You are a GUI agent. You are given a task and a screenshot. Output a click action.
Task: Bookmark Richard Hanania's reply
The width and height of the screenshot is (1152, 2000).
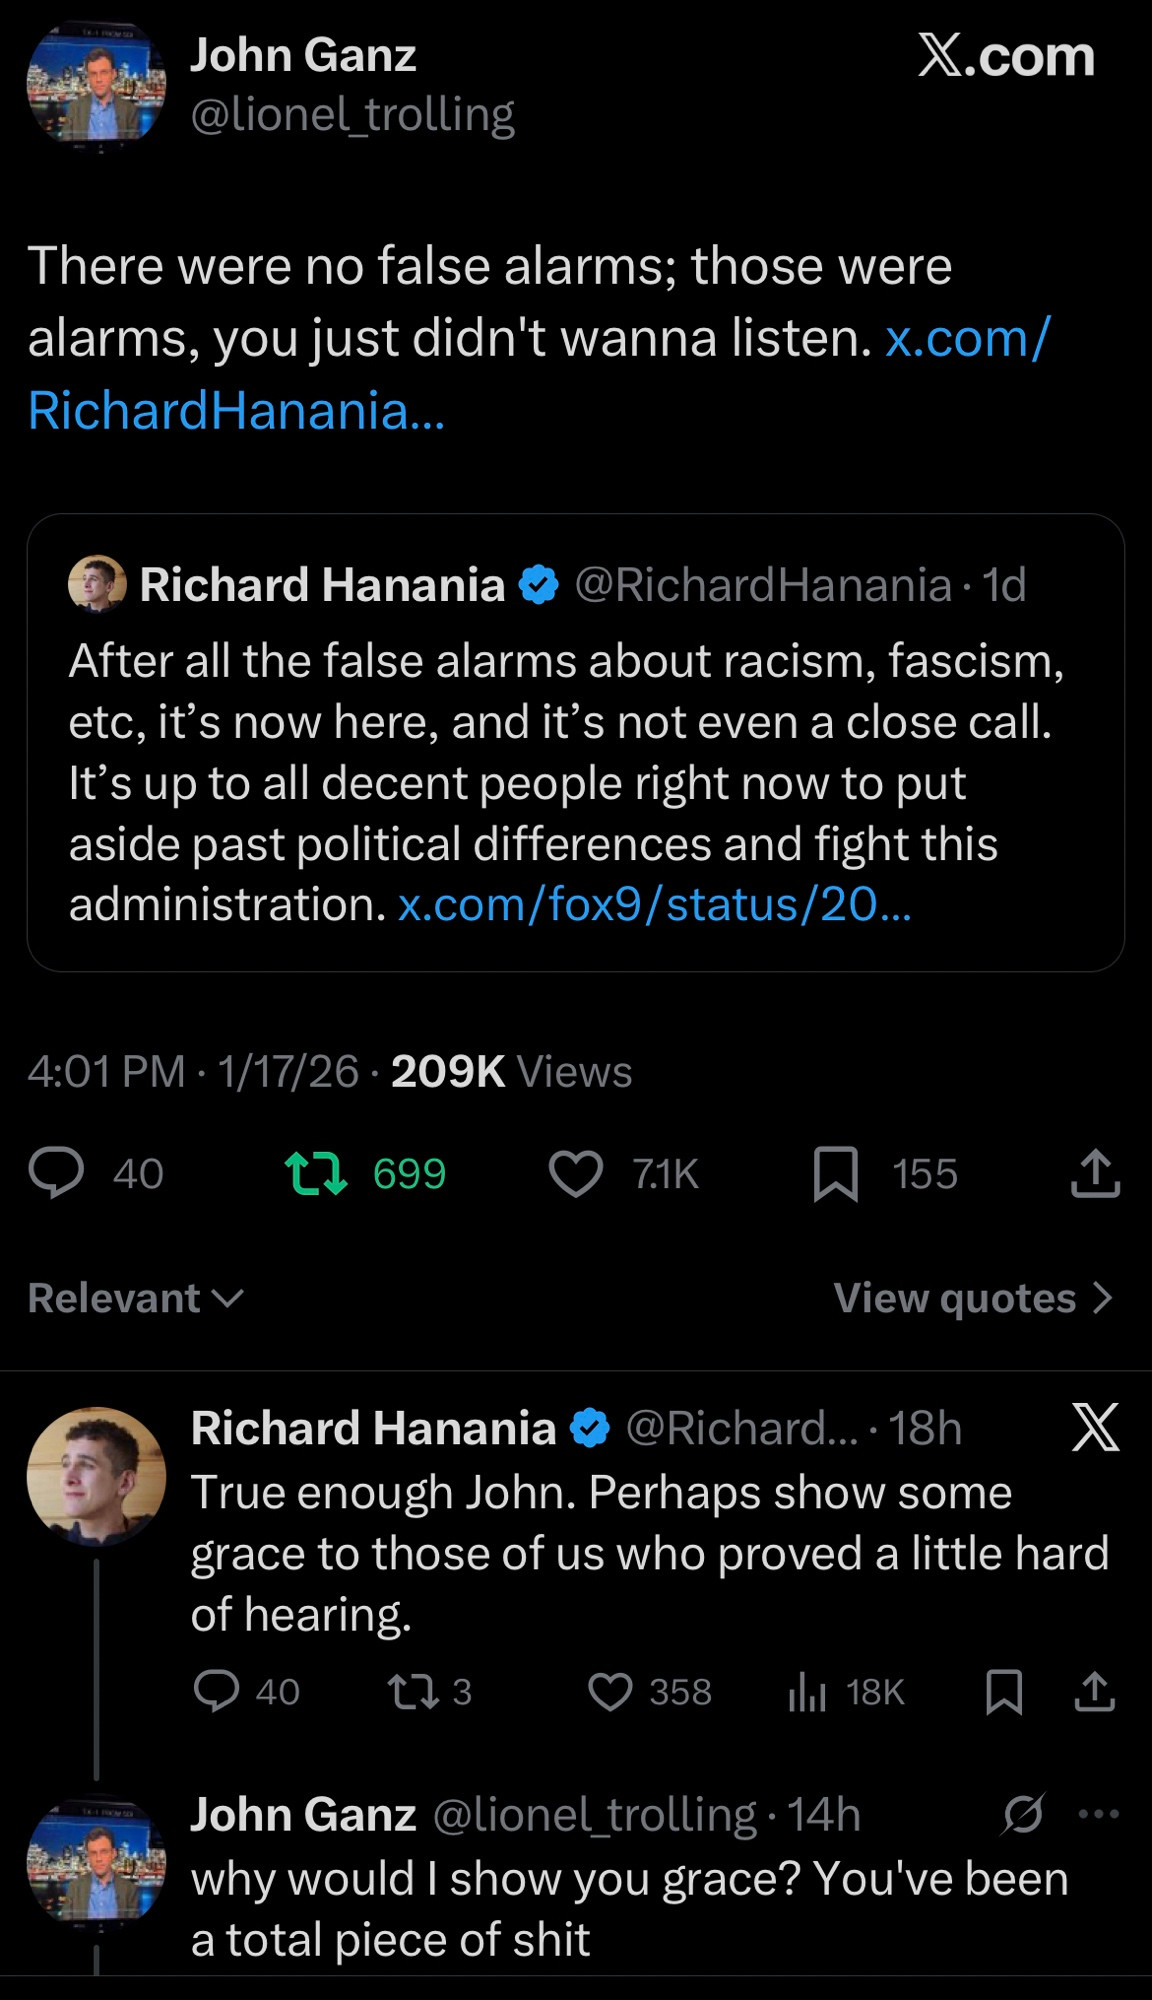[1004, 1691]
